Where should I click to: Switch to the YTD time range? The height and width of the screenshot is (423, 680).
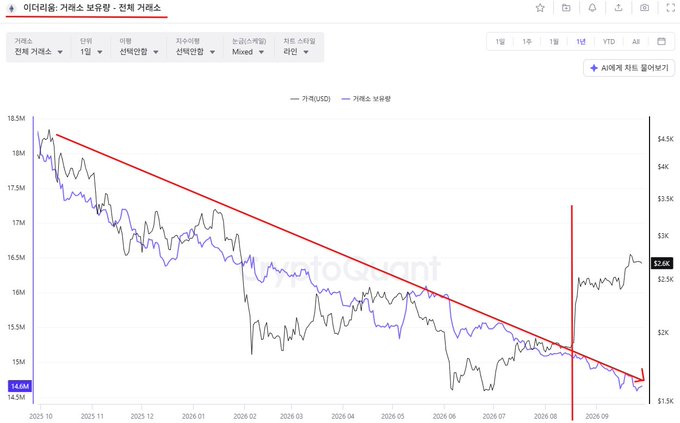tap(608, 42)
